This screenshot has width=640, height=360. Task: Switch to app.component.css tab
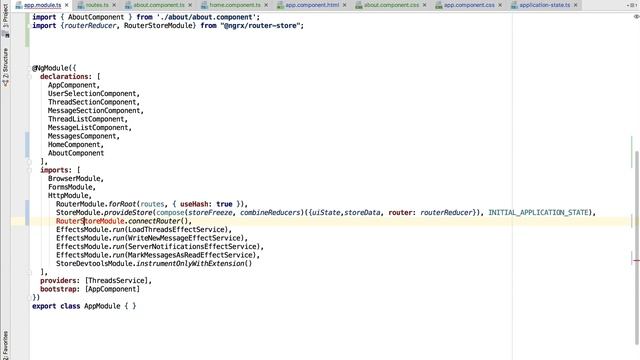(x=469, y=5)
